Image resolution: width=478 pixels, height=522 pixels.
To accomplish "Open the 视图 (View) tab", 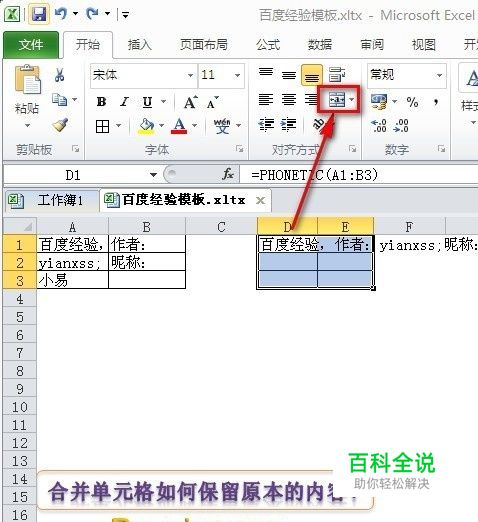I will pos(424,45).
